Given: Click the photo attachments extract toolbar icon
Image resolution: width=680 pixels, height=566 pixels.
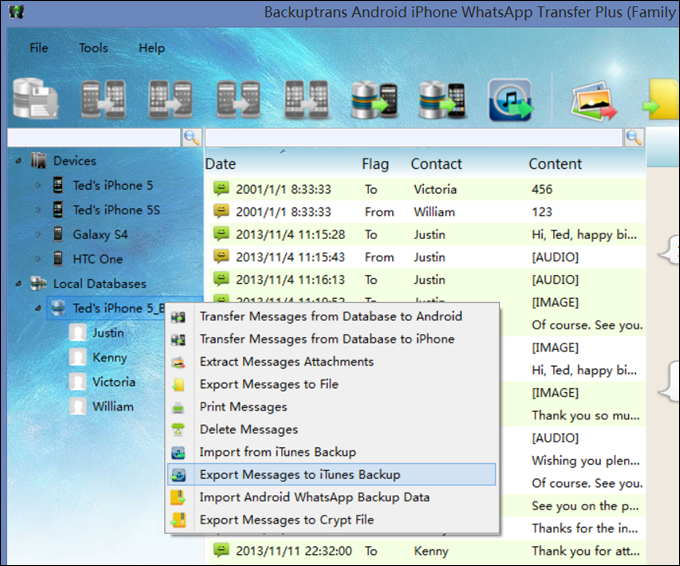Looking at the screenshot, I should [x=593, y=101].
